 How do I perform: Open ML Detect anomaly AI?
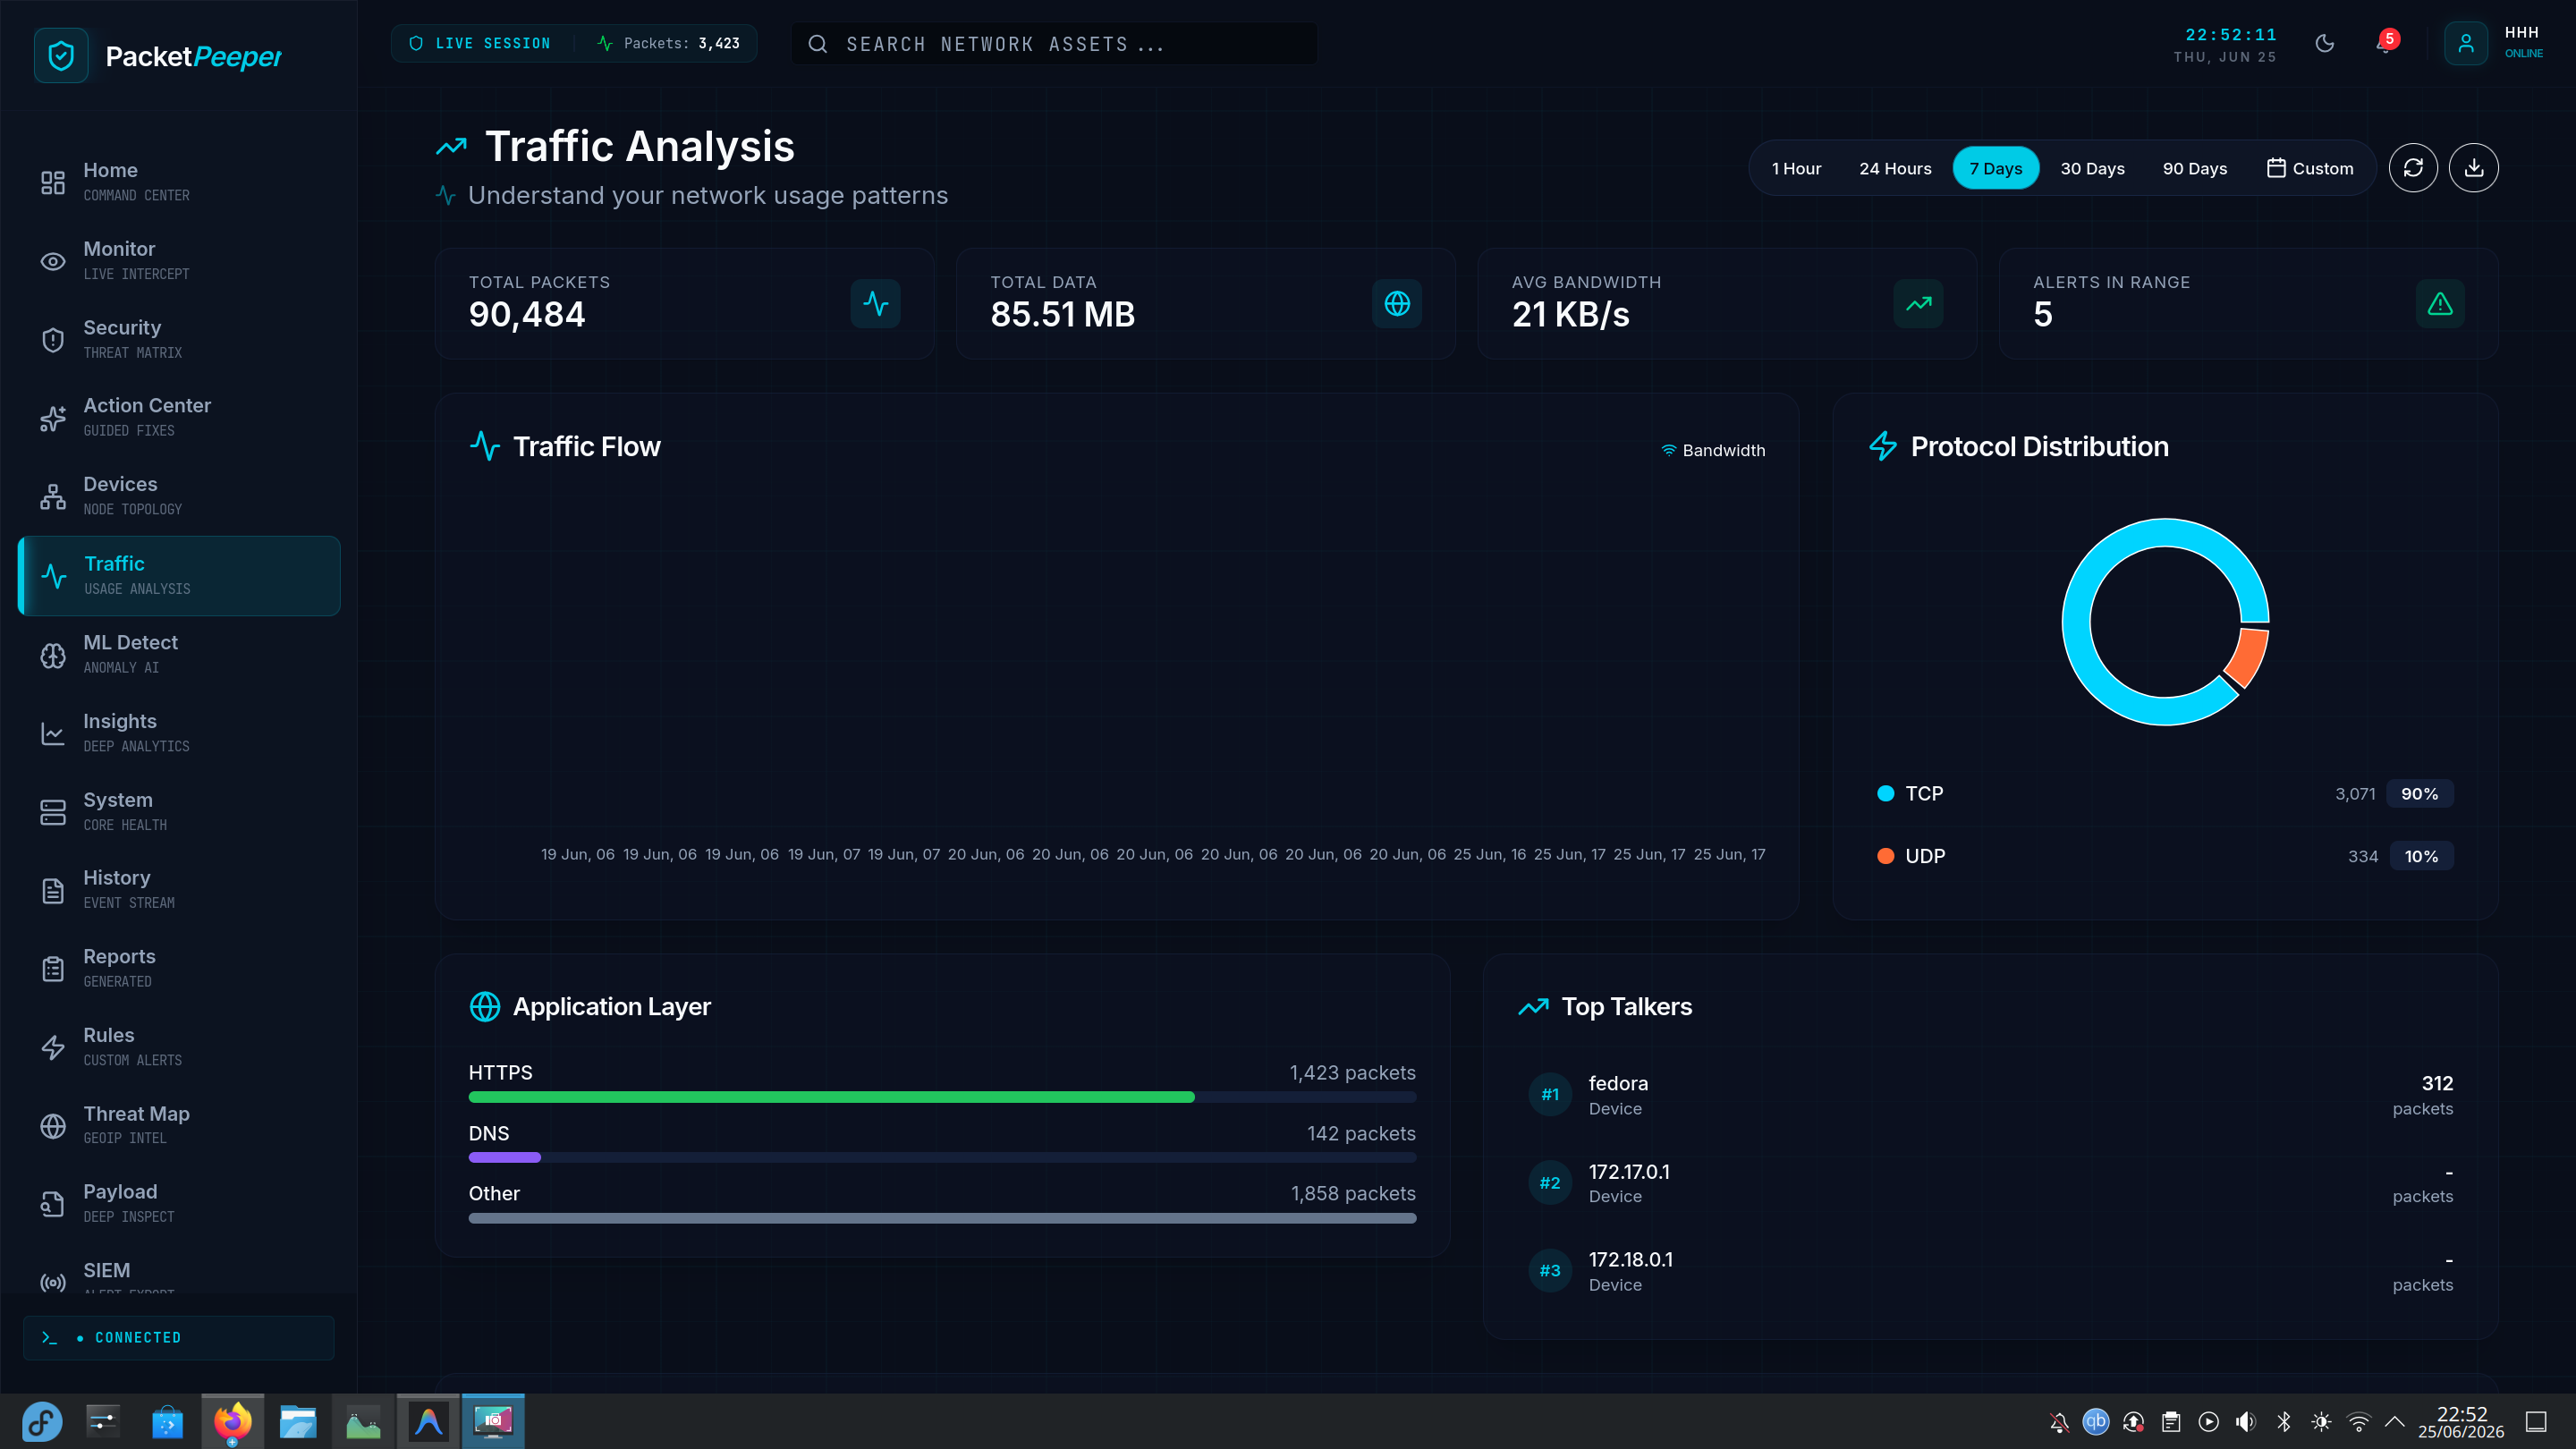point(179,654)
